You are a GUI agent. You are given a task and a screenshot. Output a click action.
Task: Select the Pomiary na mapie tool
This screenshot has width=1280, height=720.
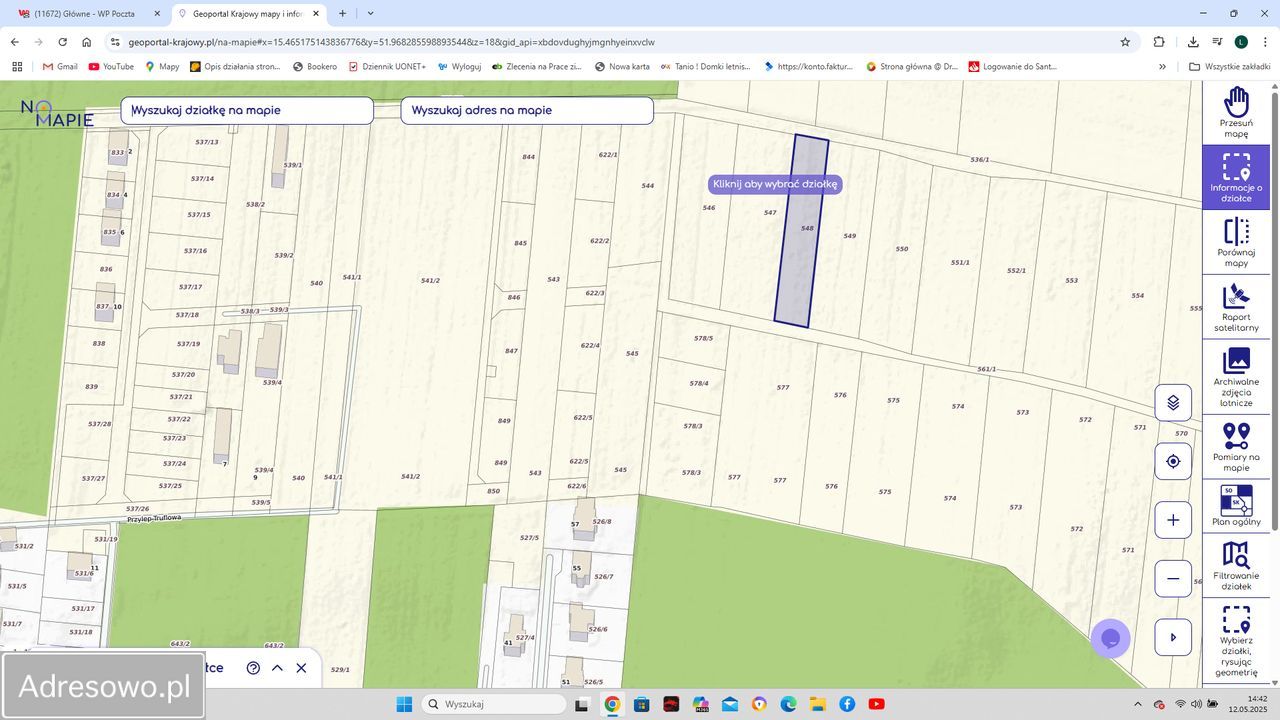[1236, 446]
